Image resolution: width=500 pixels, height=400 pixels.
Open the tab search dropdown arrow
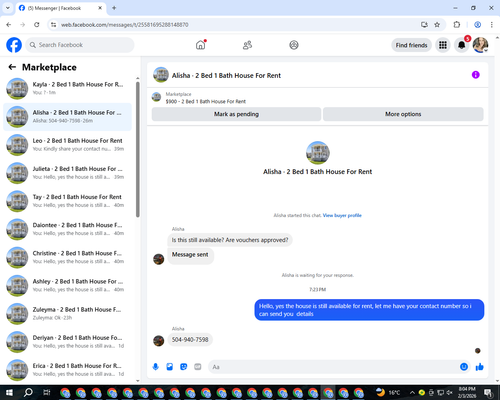tap(8, 8)
